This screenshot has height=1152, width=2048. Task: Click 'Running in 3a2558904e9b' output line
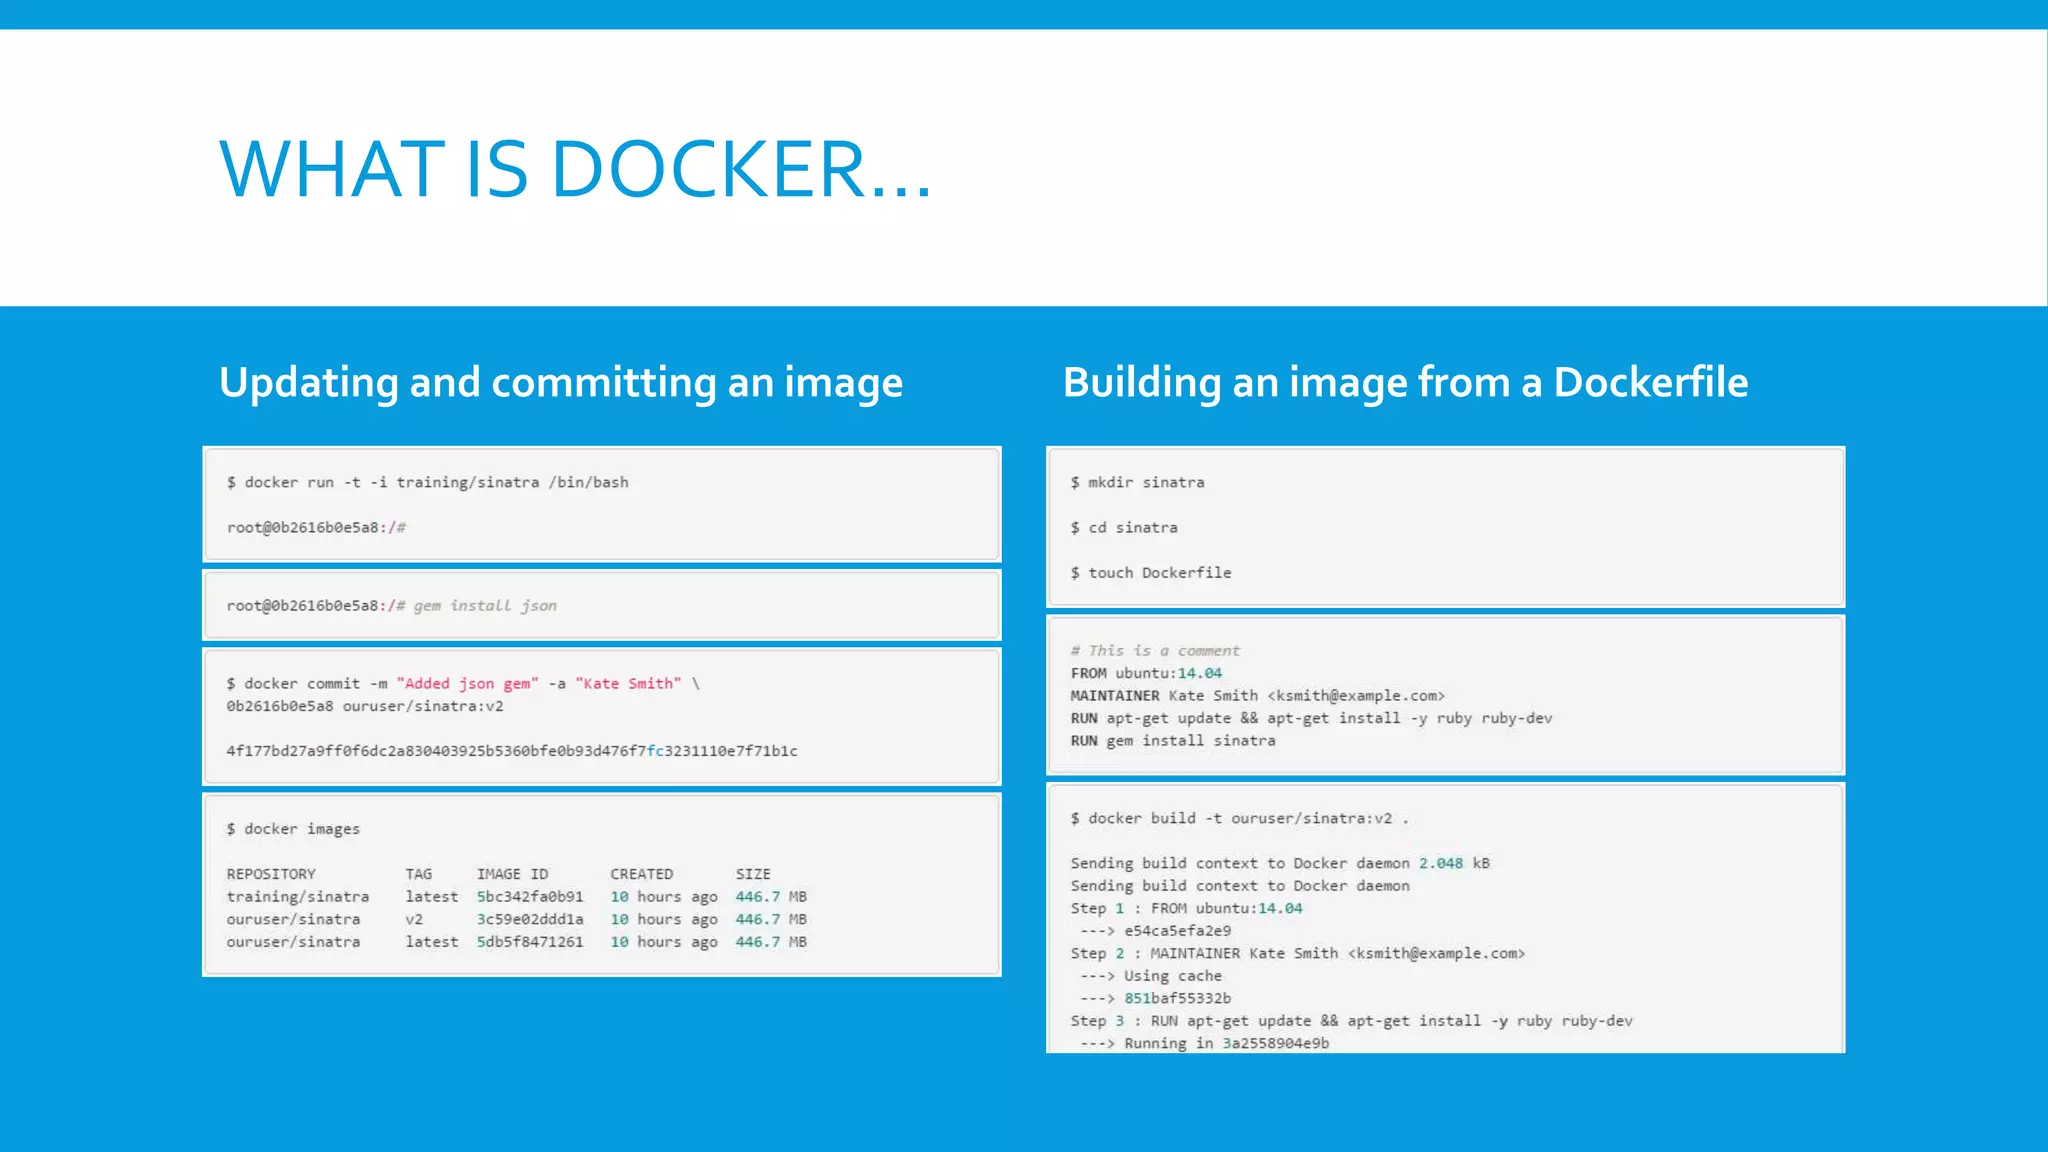point(1205,1043)
